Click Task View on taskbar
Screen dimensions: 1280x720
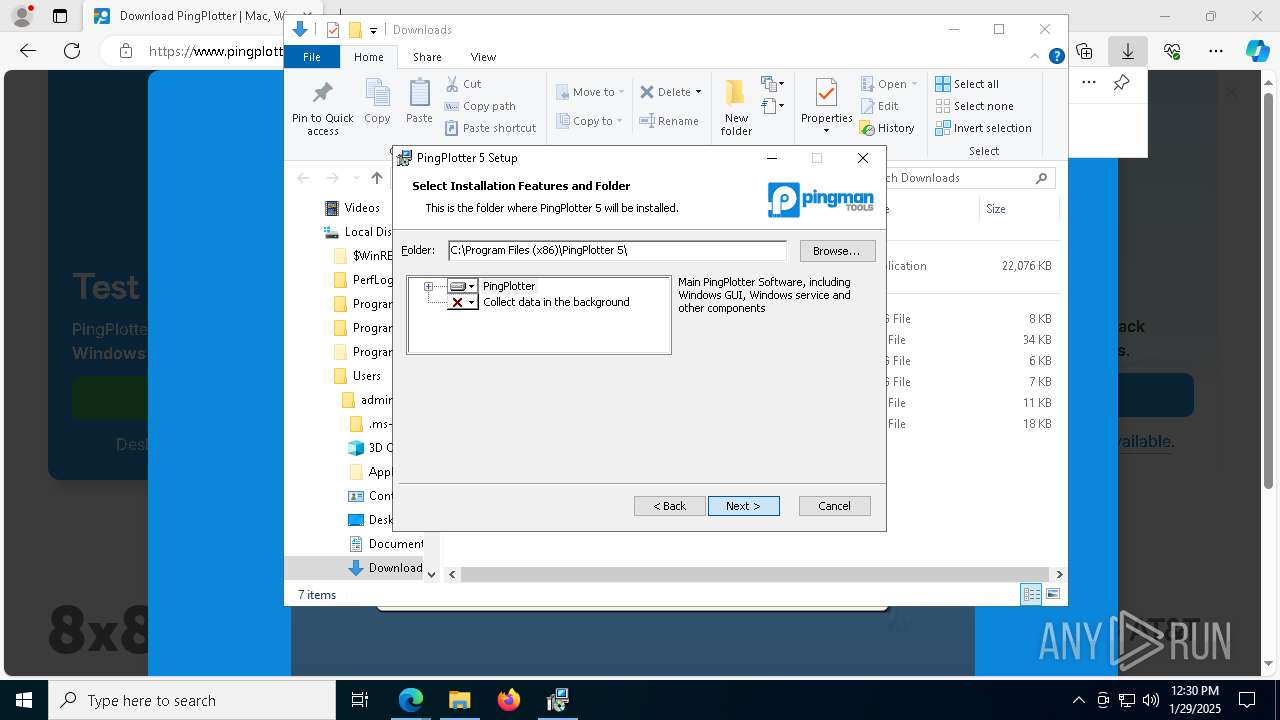pos(360,701)
